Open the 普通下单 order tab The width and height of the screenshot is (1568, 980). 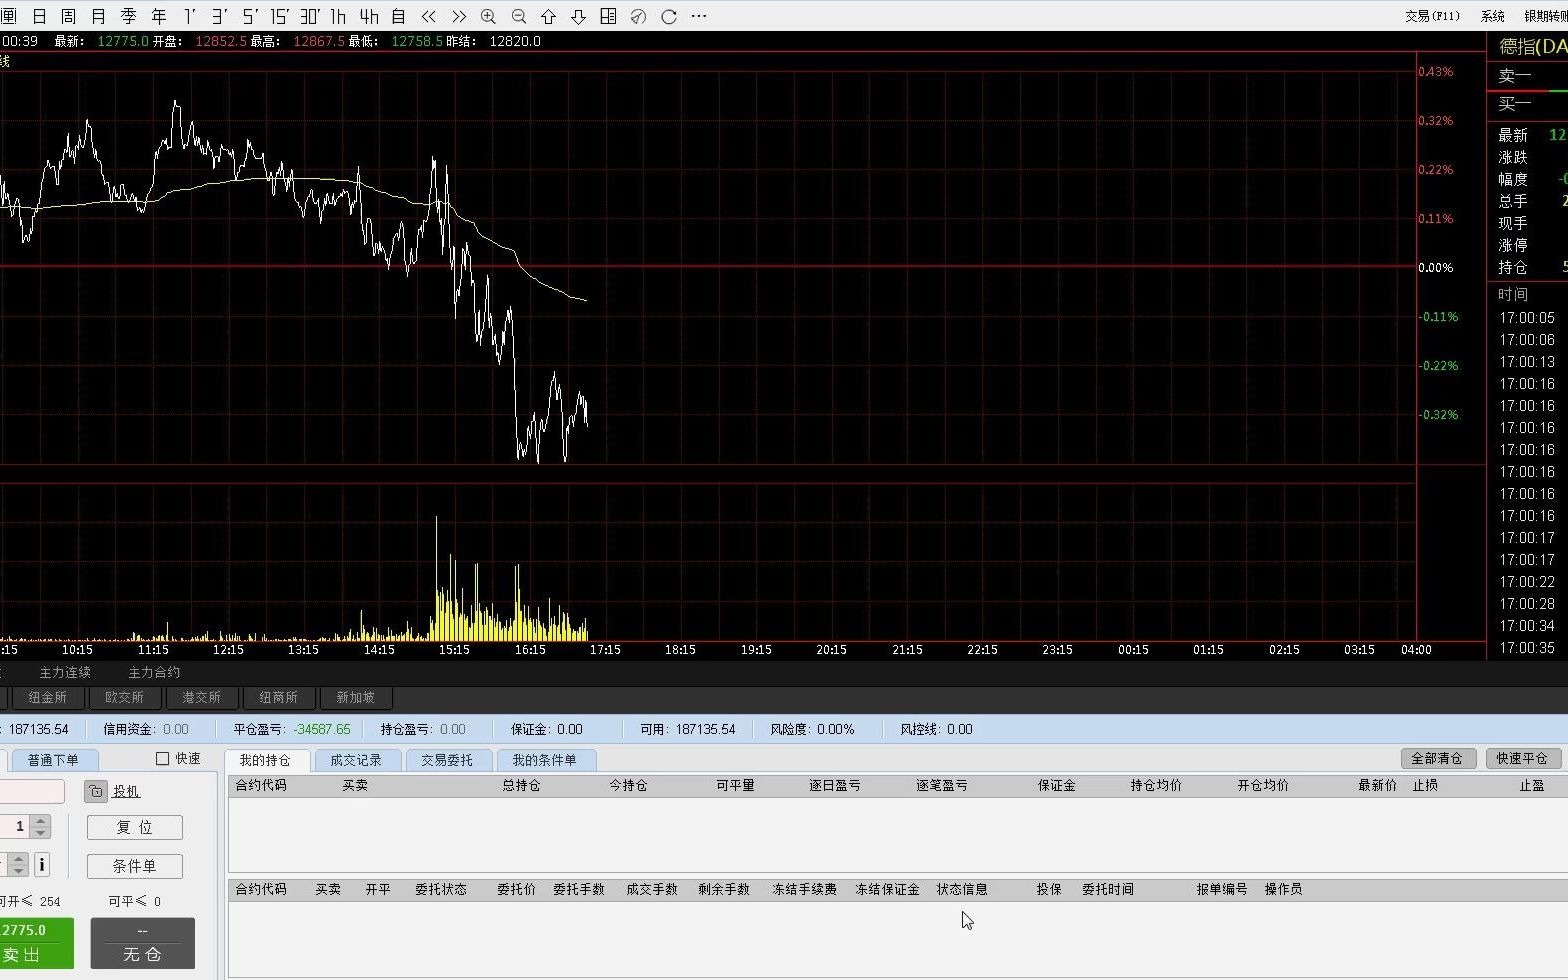point(53,760)
